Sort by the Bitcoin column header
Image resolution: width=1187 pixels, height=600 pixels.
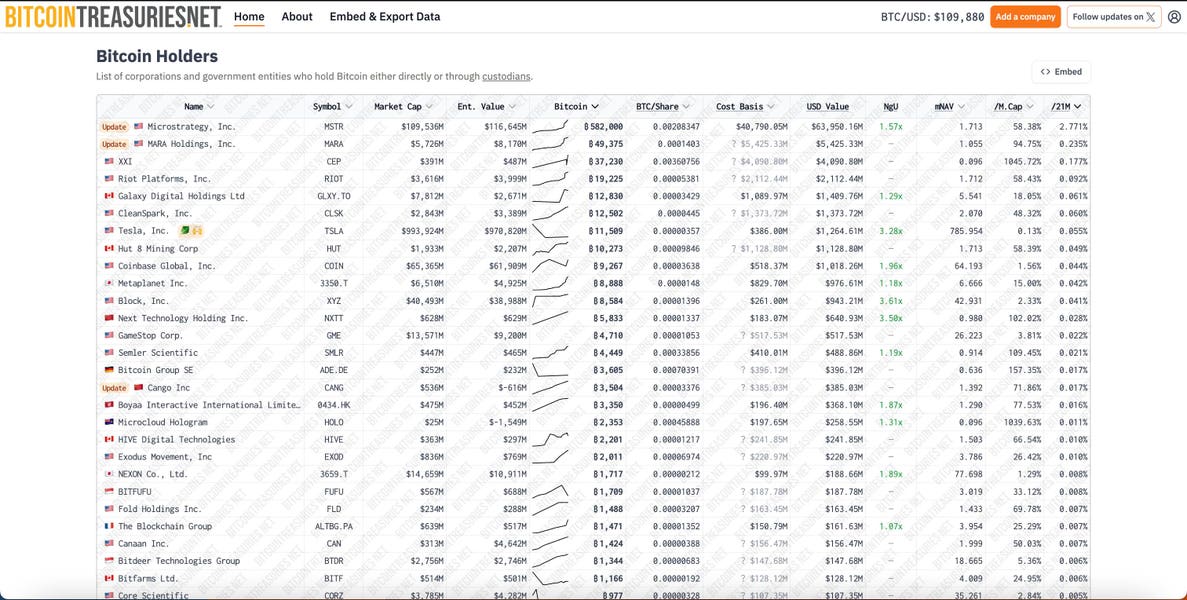coord(576,107)
